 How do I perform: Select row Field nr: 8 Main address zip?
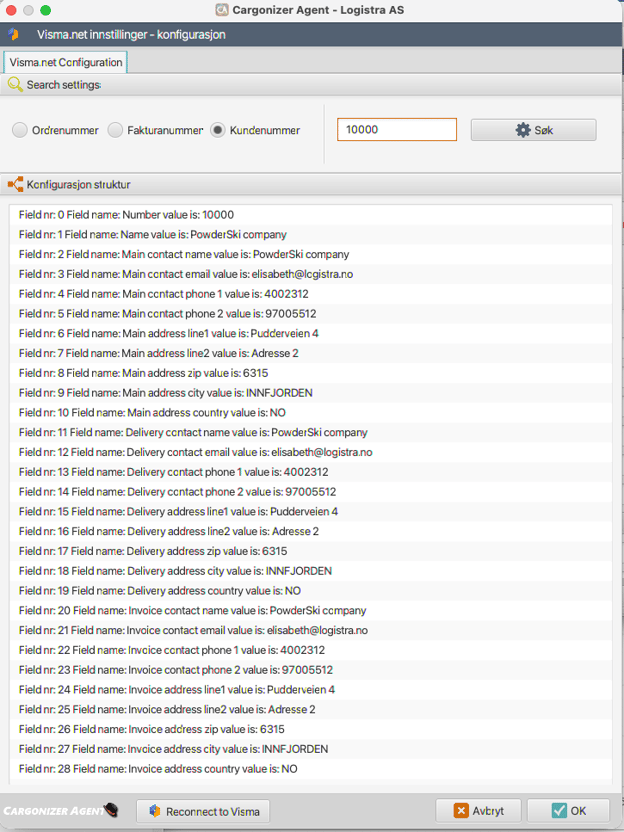(x=311, y=373)
